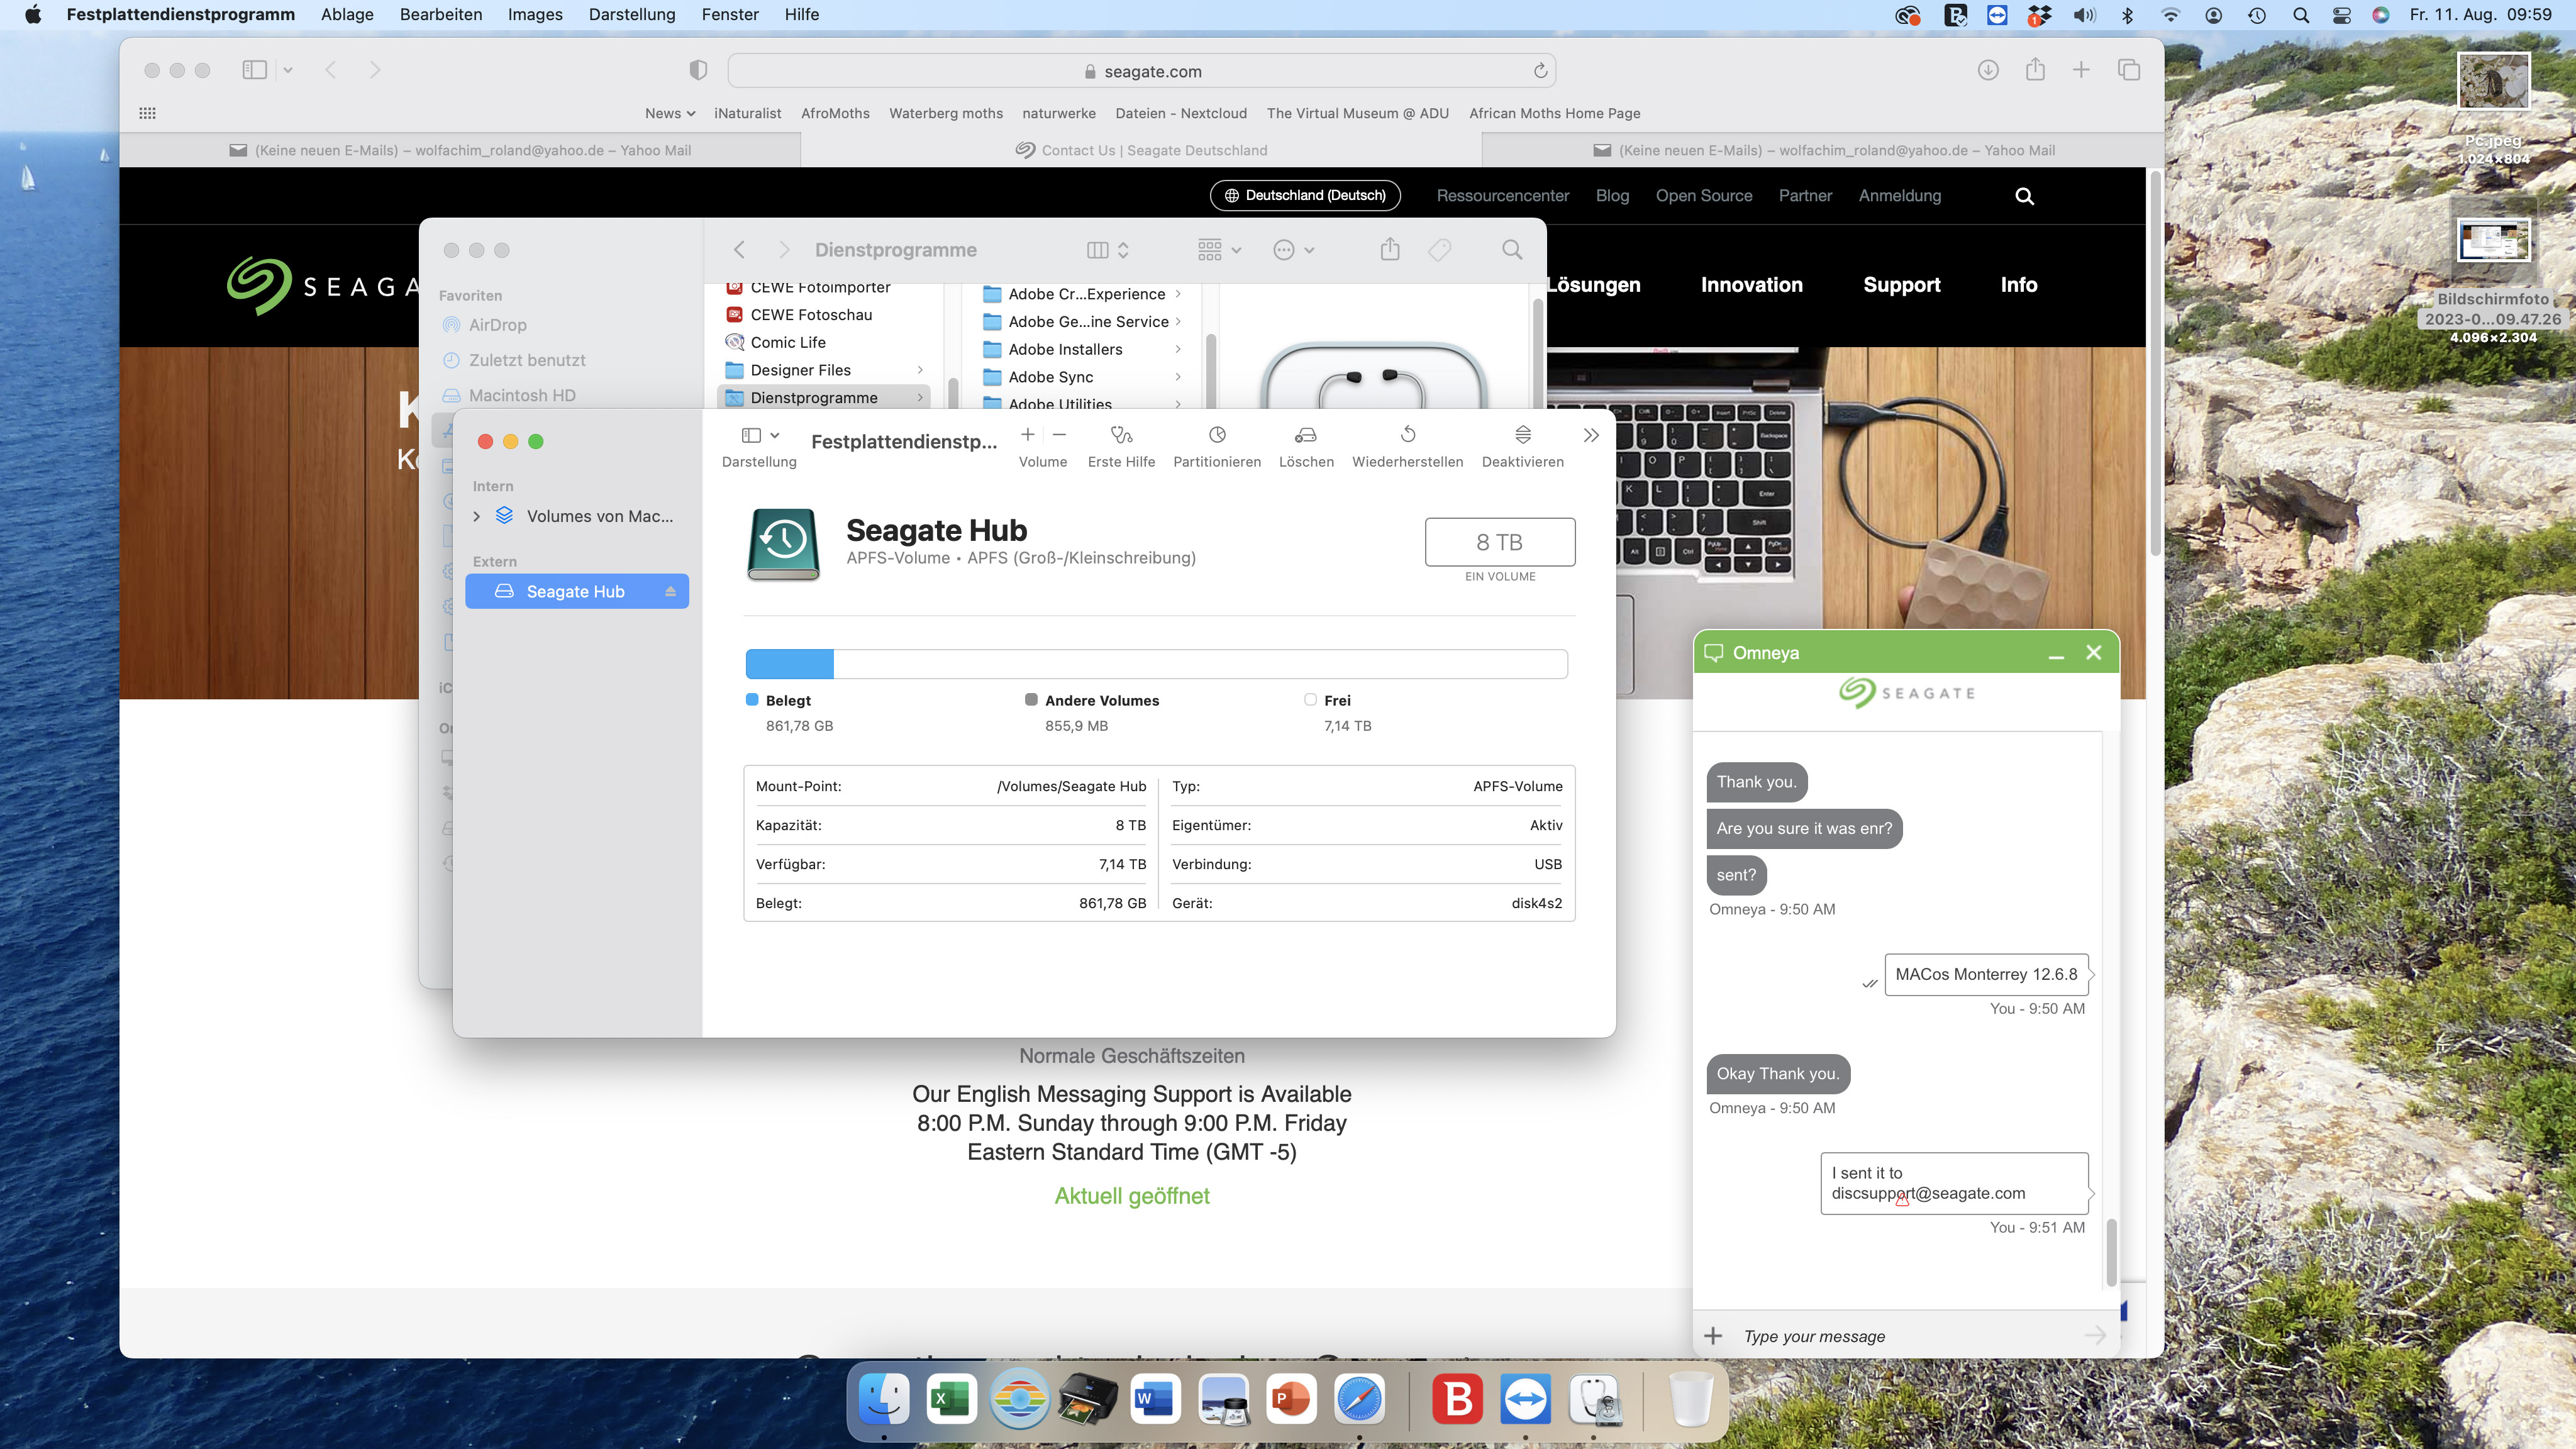Click attachment plus icon in chat
The width and height of the screenshot is (2576, 1449).
point(1713,1336)
